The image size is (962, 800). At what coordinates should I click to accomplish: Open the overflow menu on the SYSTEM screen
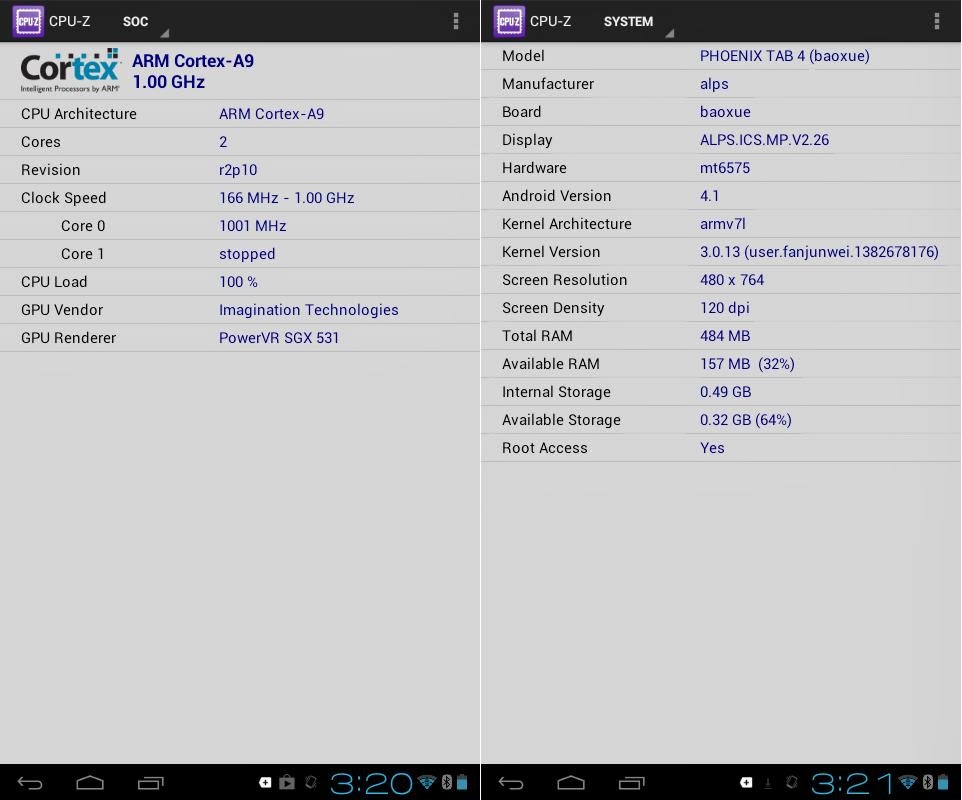coord(935,20)
